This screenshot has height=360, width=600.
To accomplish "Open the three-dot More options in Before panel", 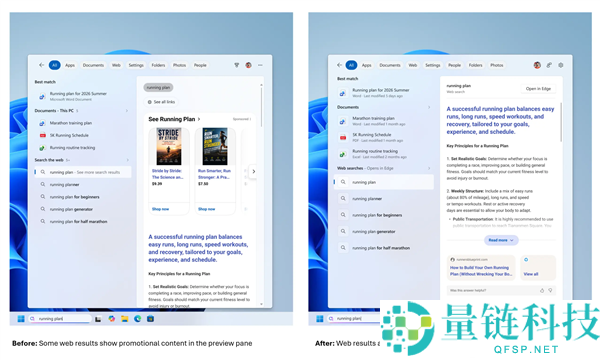I will [260, 65].
